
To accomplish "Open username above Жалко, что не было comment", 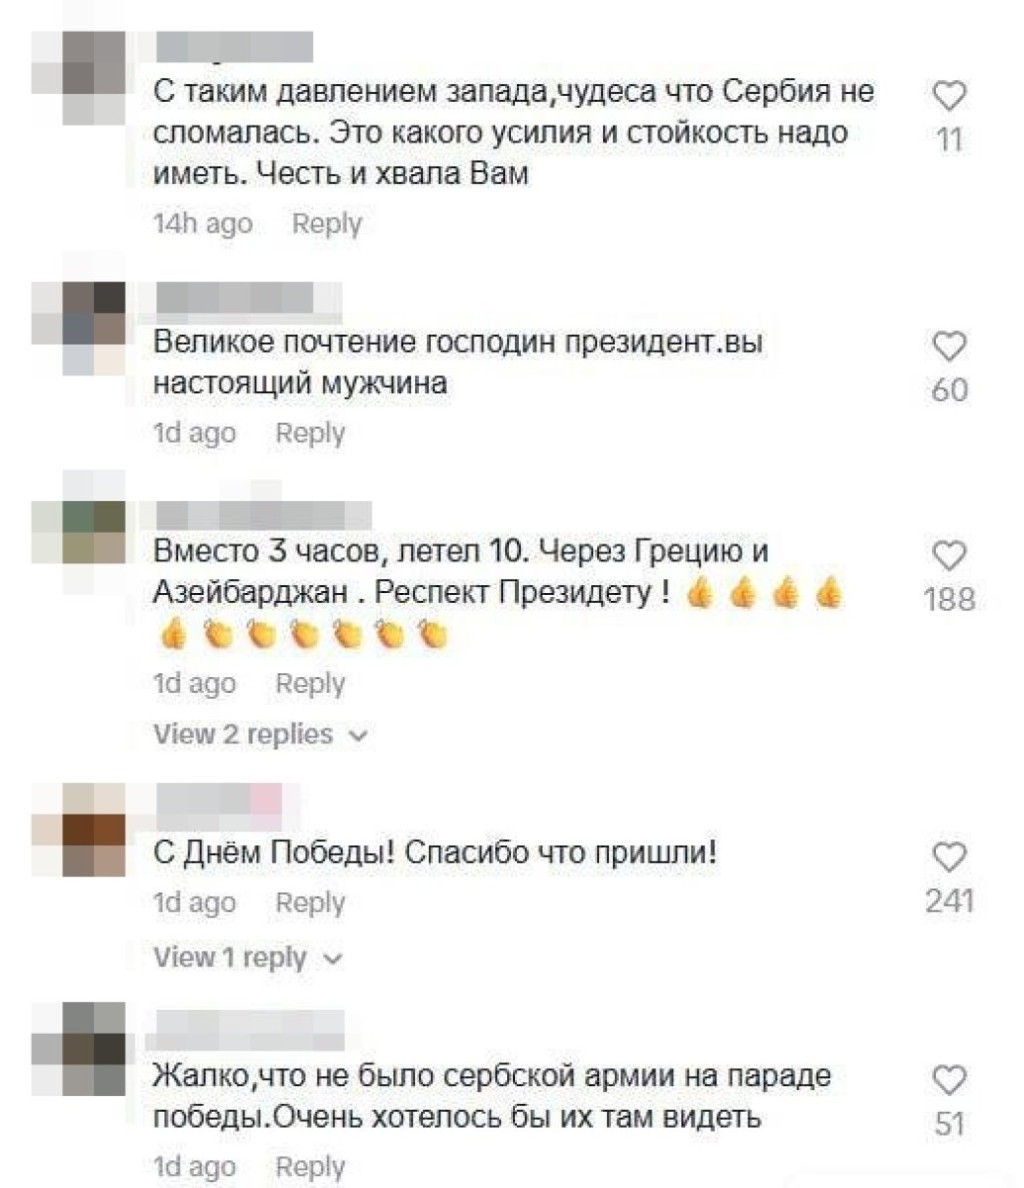I will (245, 1030).
